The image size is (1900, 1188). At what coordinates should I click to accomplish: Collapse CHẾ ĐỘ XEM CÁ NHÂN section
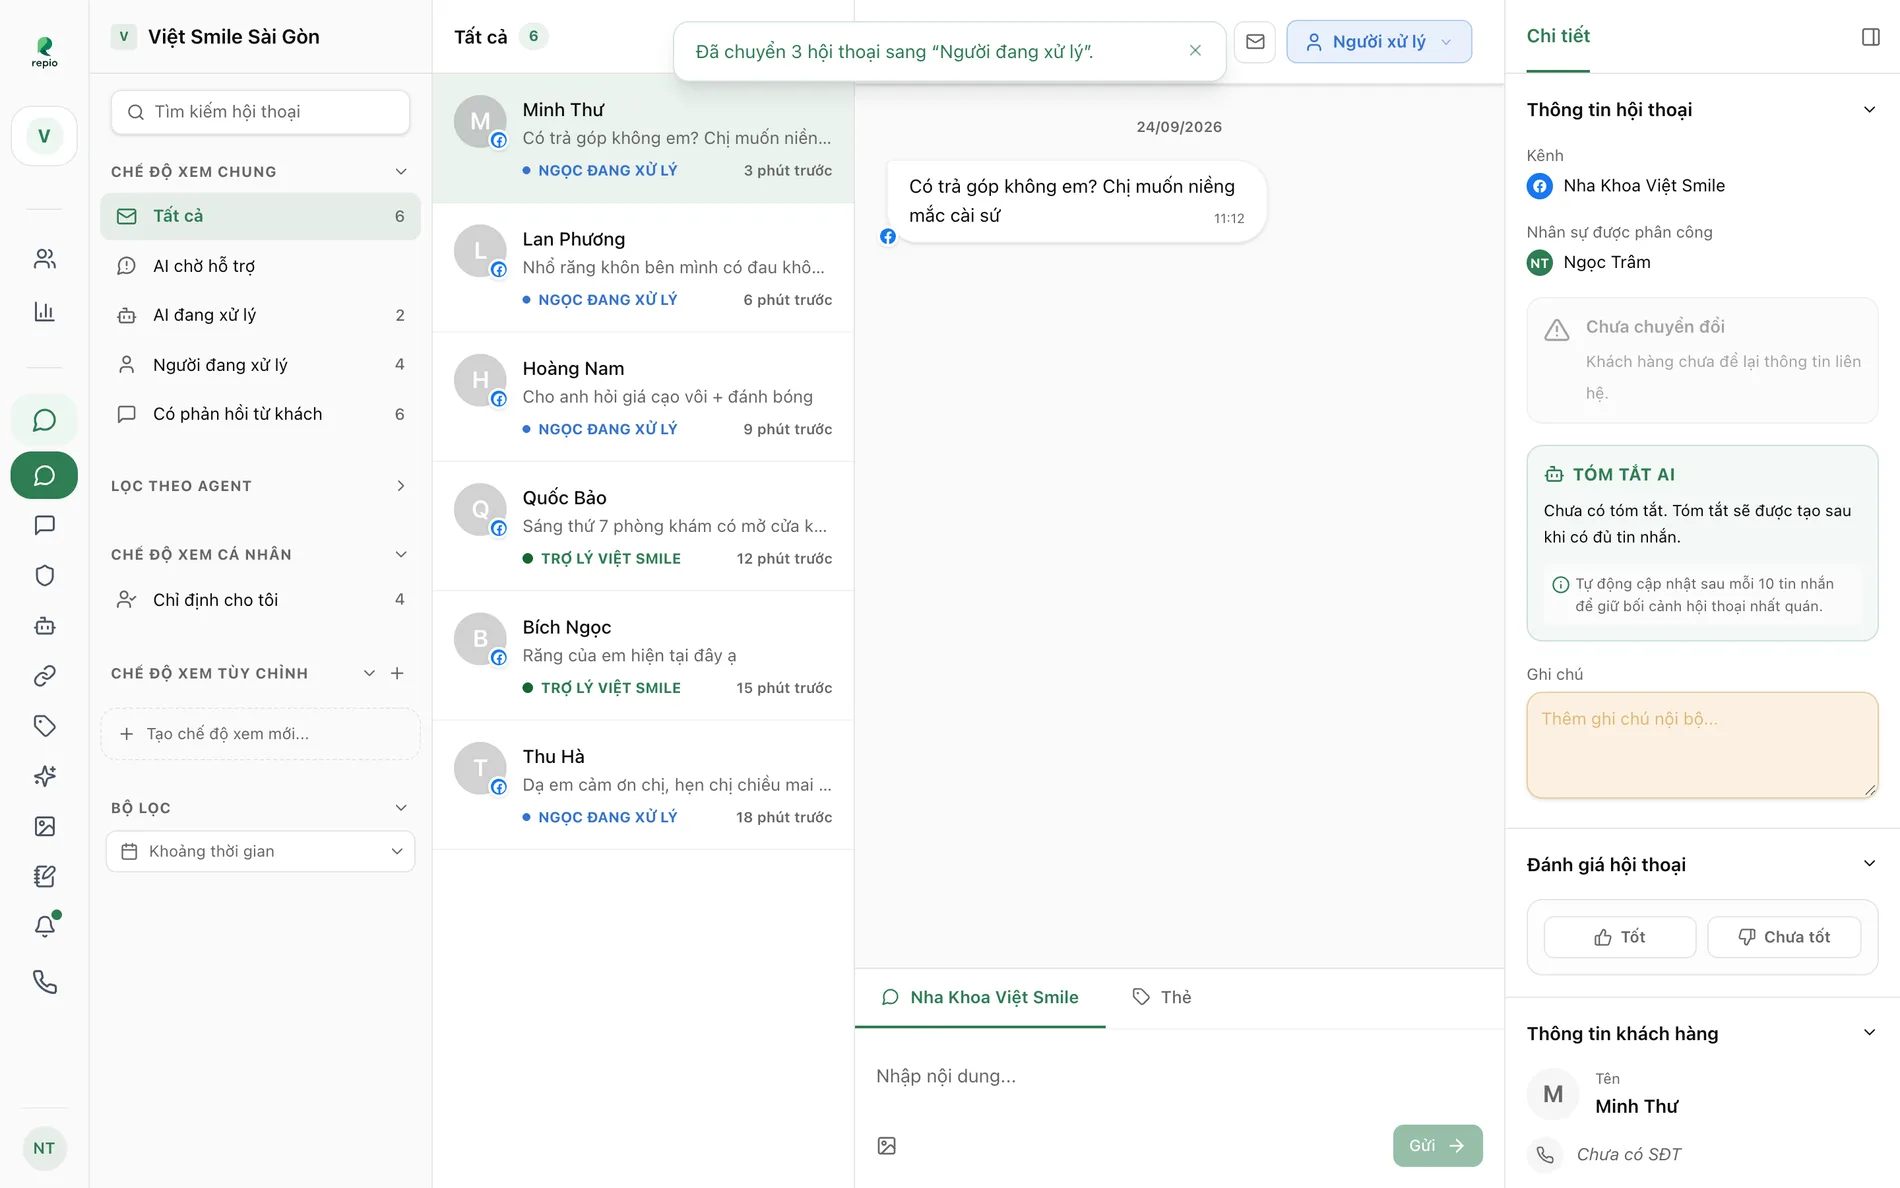click(x=401, y=554)
